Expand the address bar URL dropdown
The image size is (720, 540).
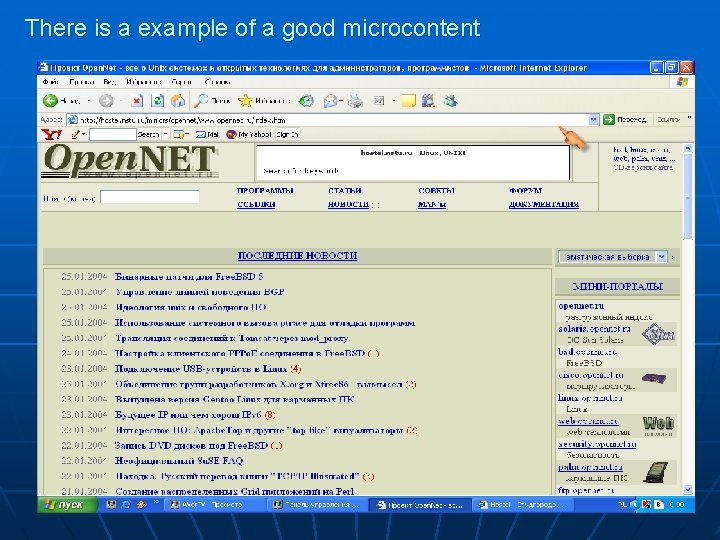[593, 120]
